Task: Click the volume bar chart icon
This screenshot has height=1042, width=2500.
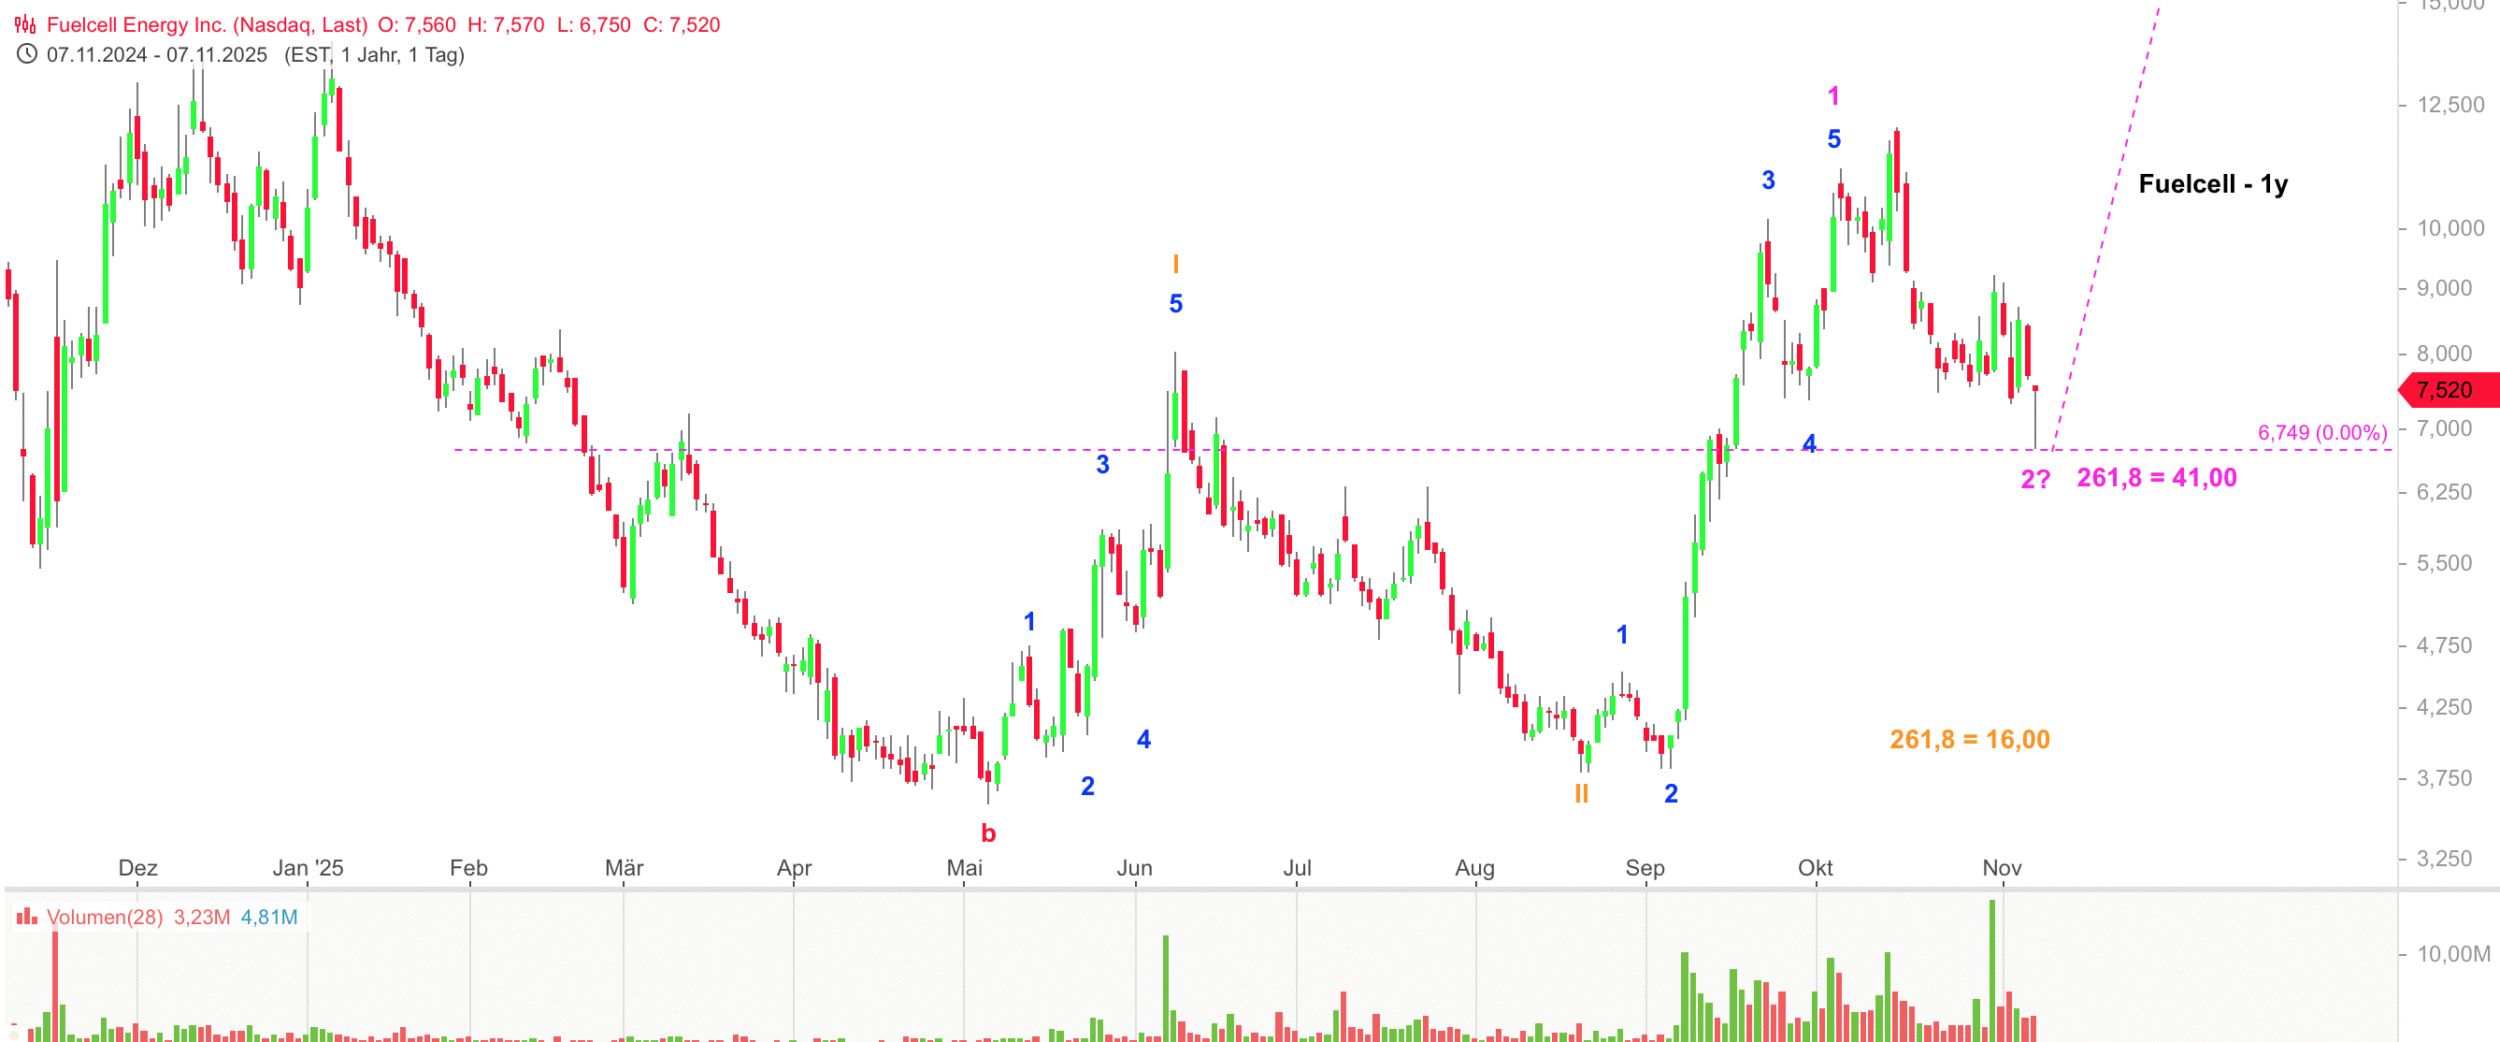Action: 27,917
